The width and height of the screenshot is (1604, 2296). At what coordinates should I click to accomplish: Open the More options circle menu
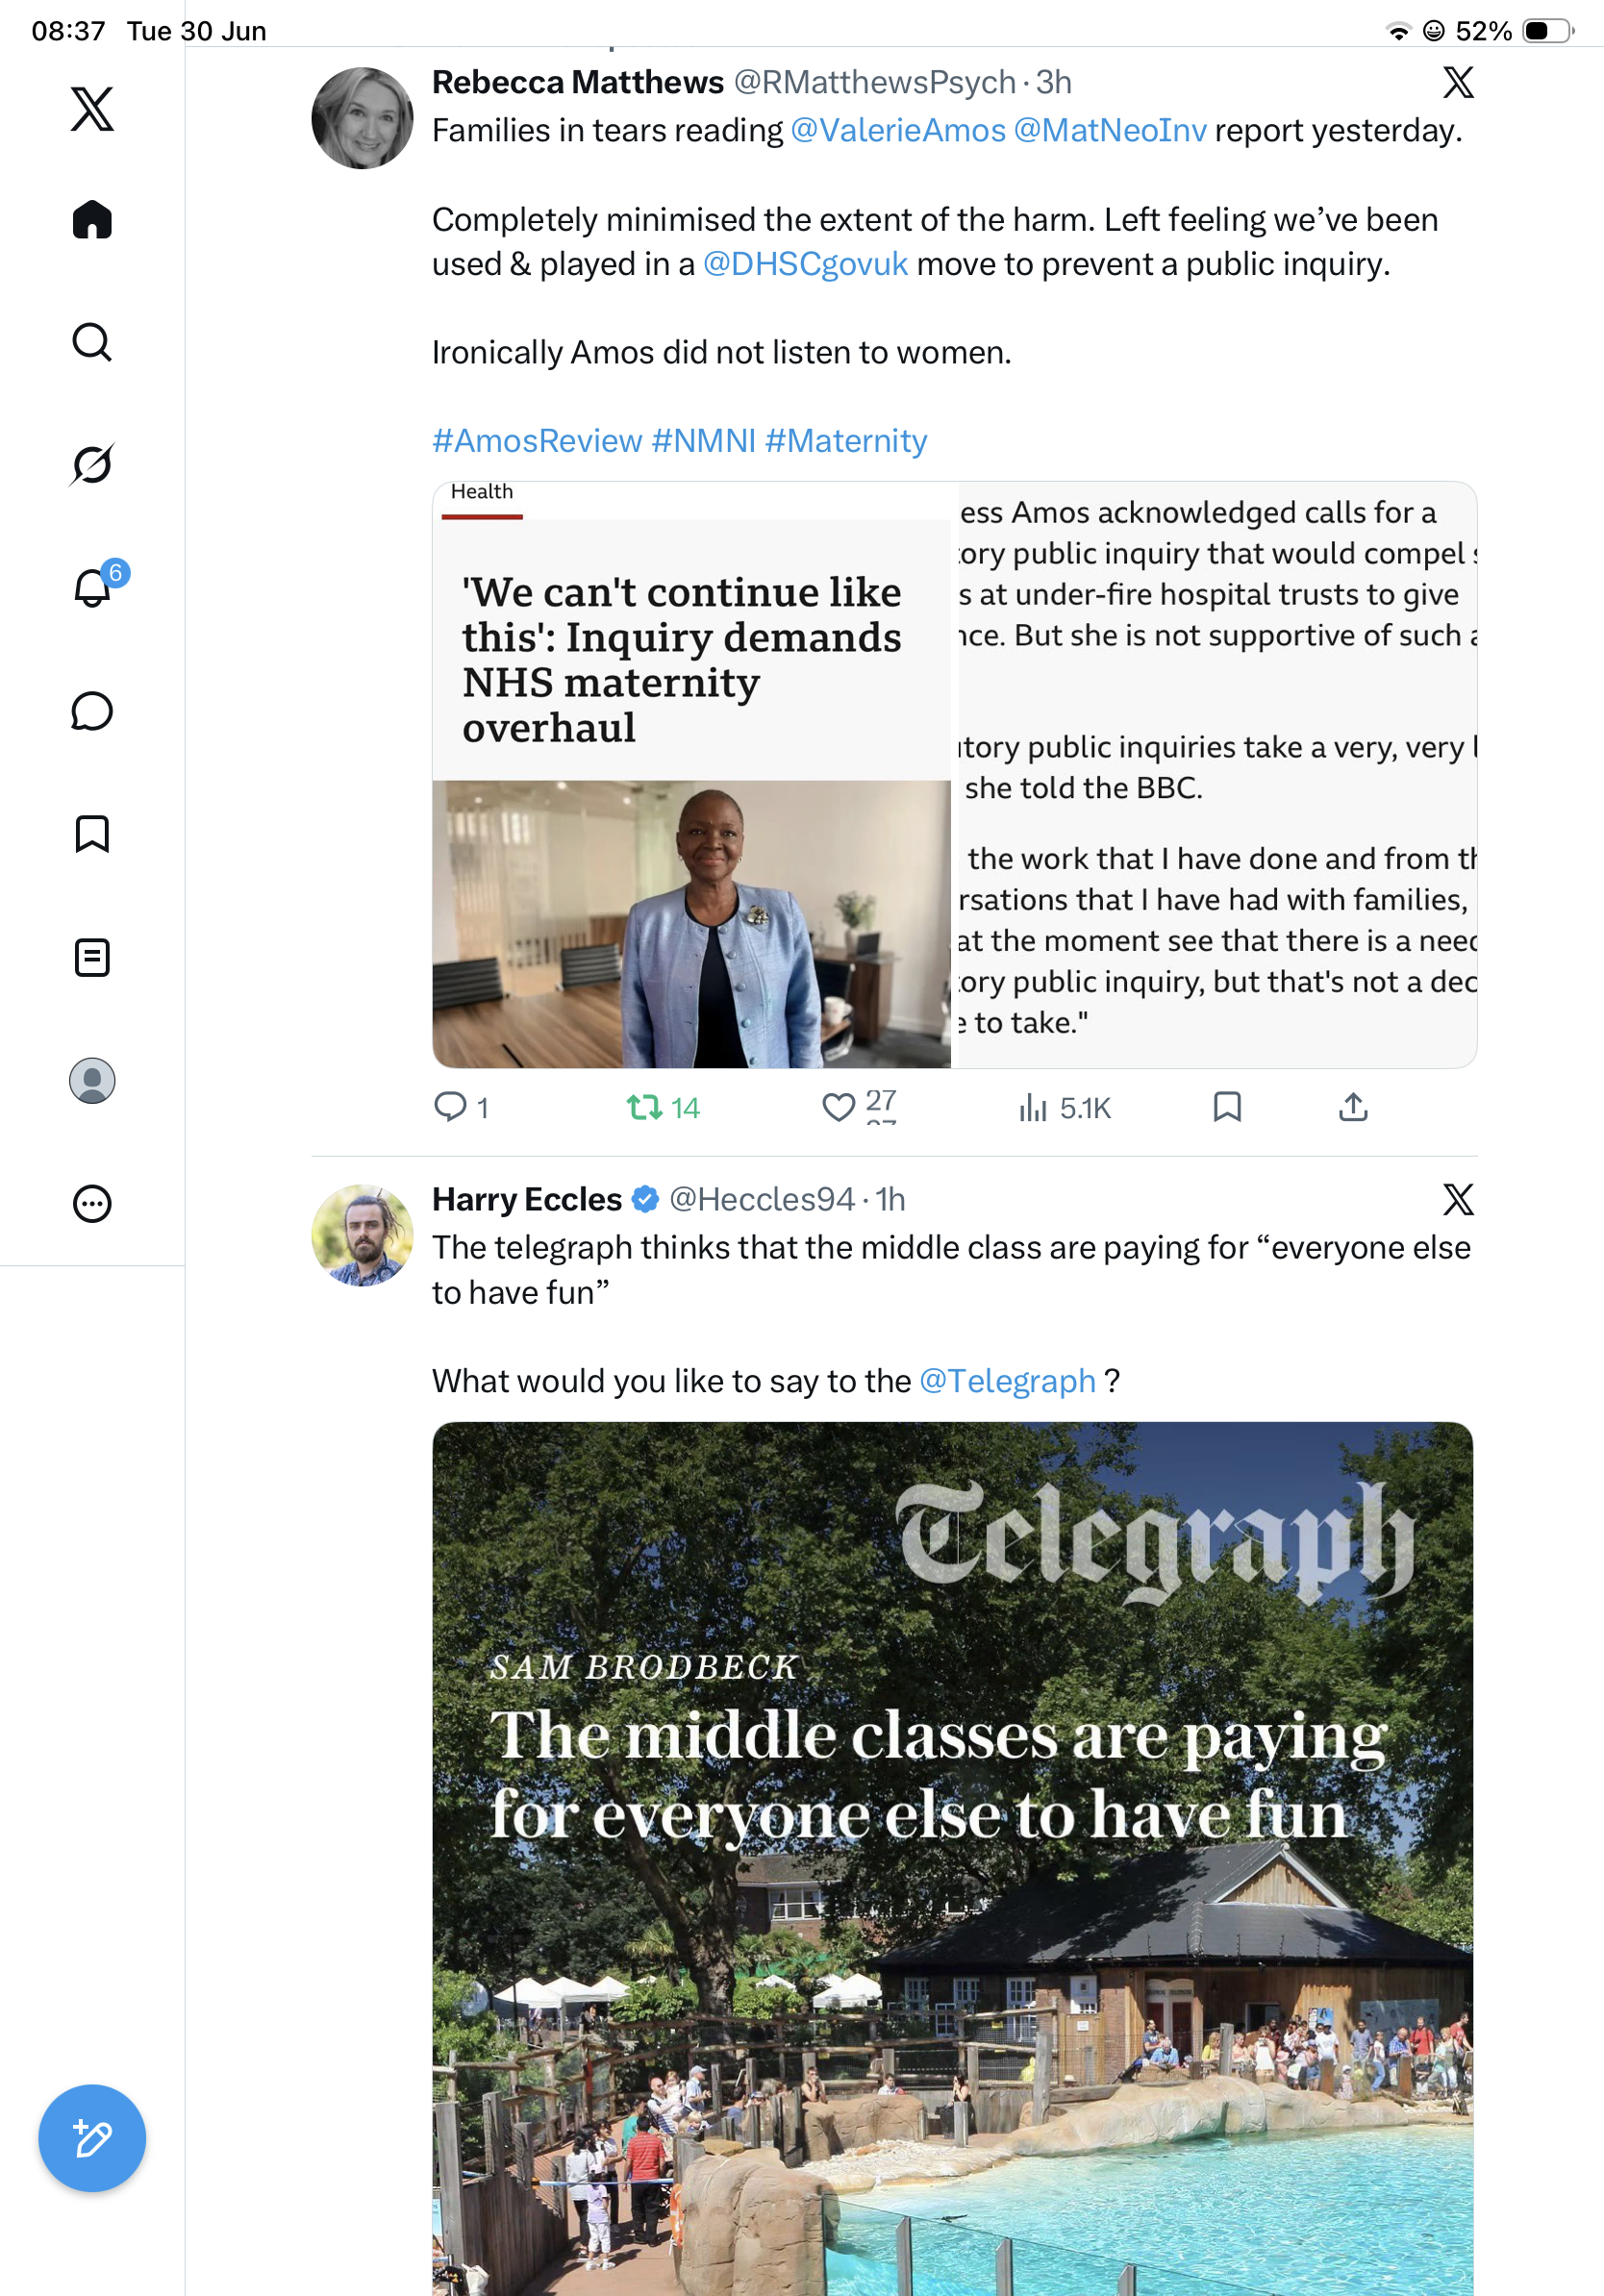pos(92,1203)
